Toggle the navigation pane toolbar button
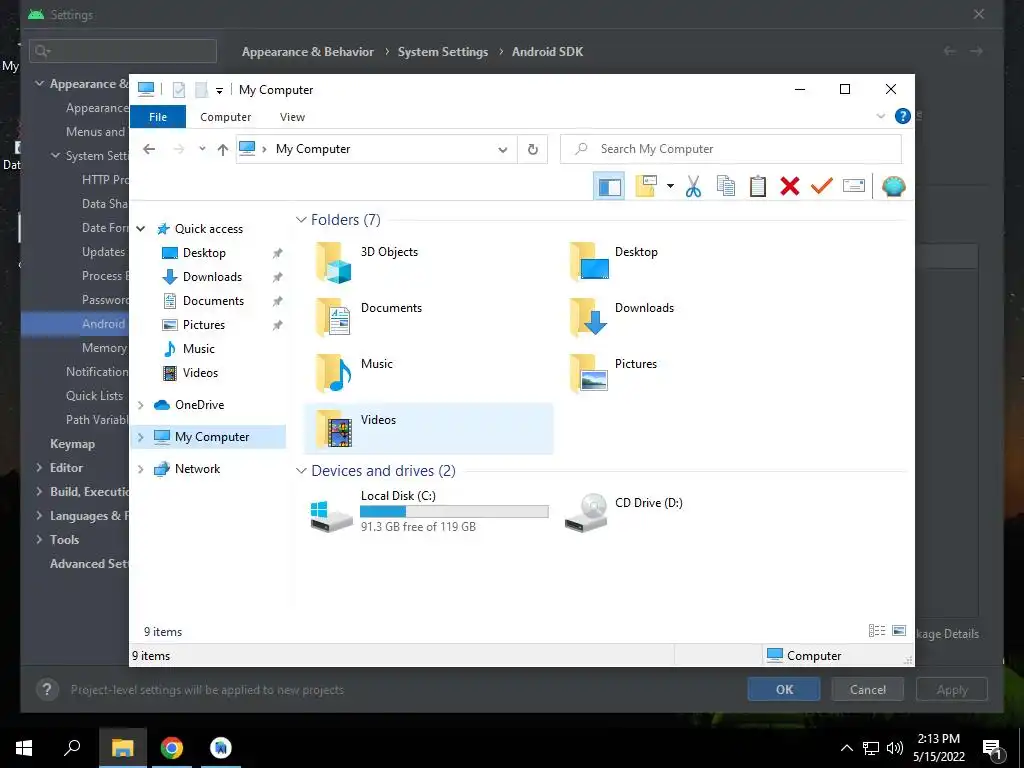The width and height of the screenshot is (1024, 768). coord(609,187)
